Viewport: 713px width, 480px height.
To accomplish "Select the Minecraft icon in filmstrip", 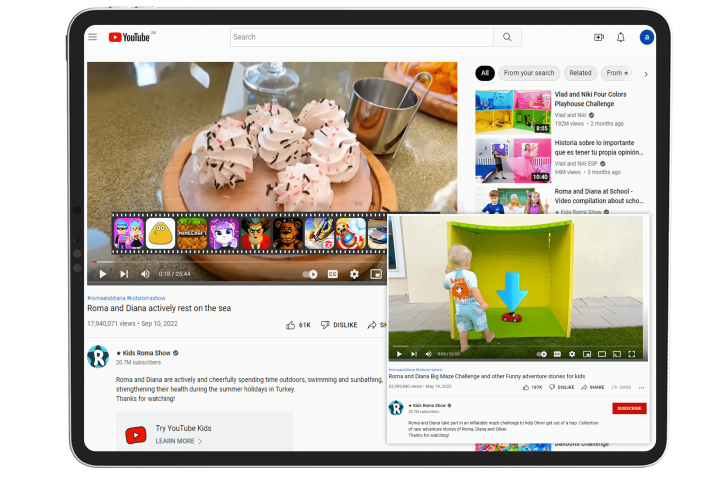I will [x=192, y=233].
